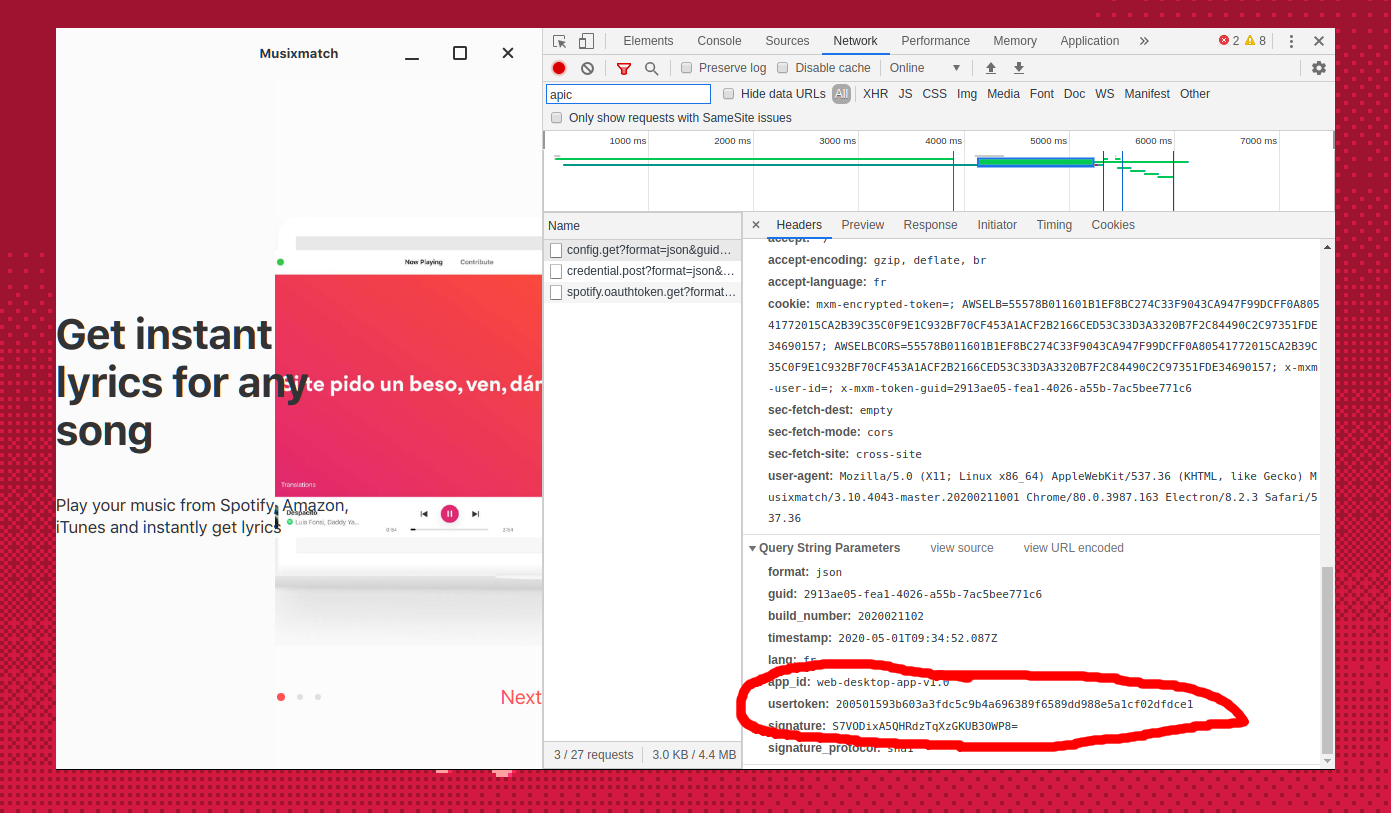Collapse the Query String Parameters section
The width and height of the screenshot is (1391, 813).
point(752,548)
